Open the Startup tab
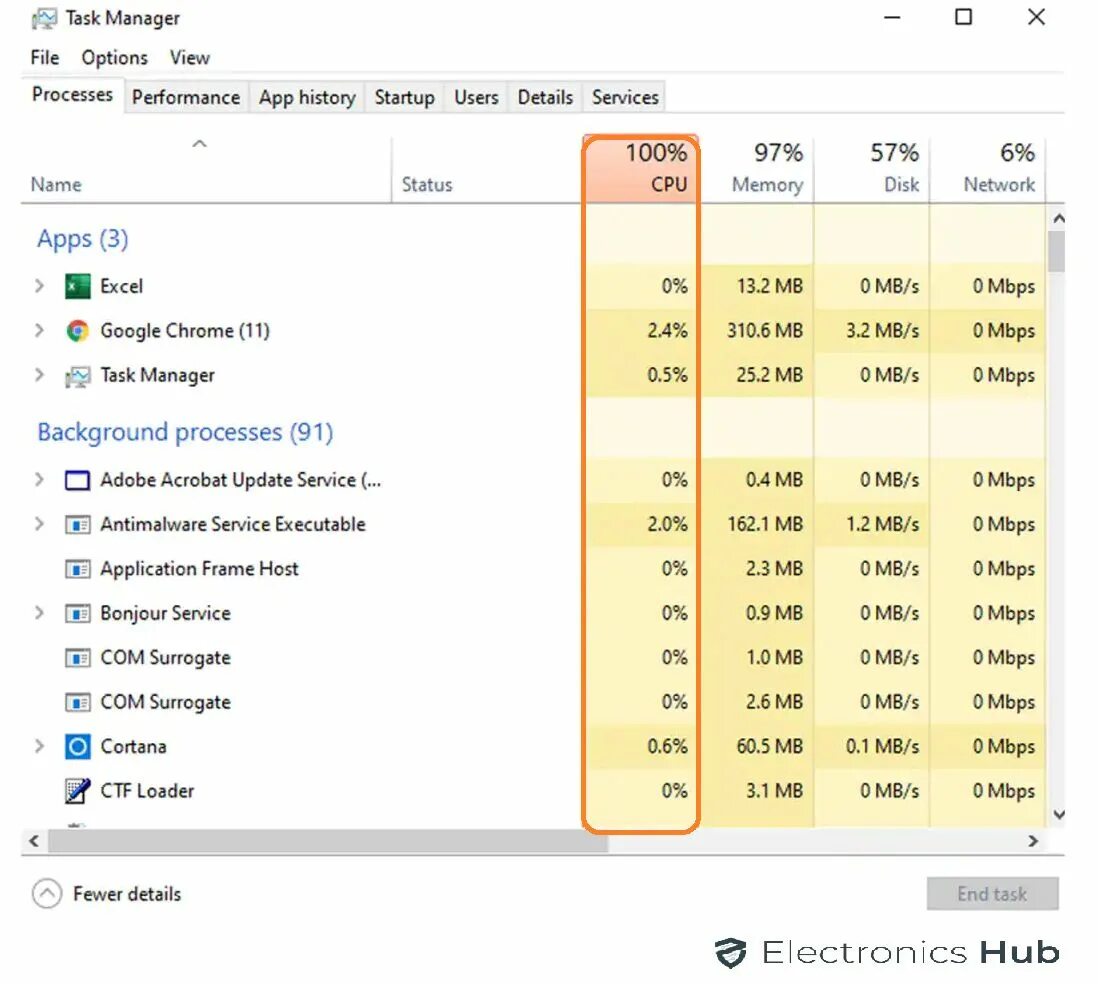This screenshot has height=984, width=1098. 404,97
